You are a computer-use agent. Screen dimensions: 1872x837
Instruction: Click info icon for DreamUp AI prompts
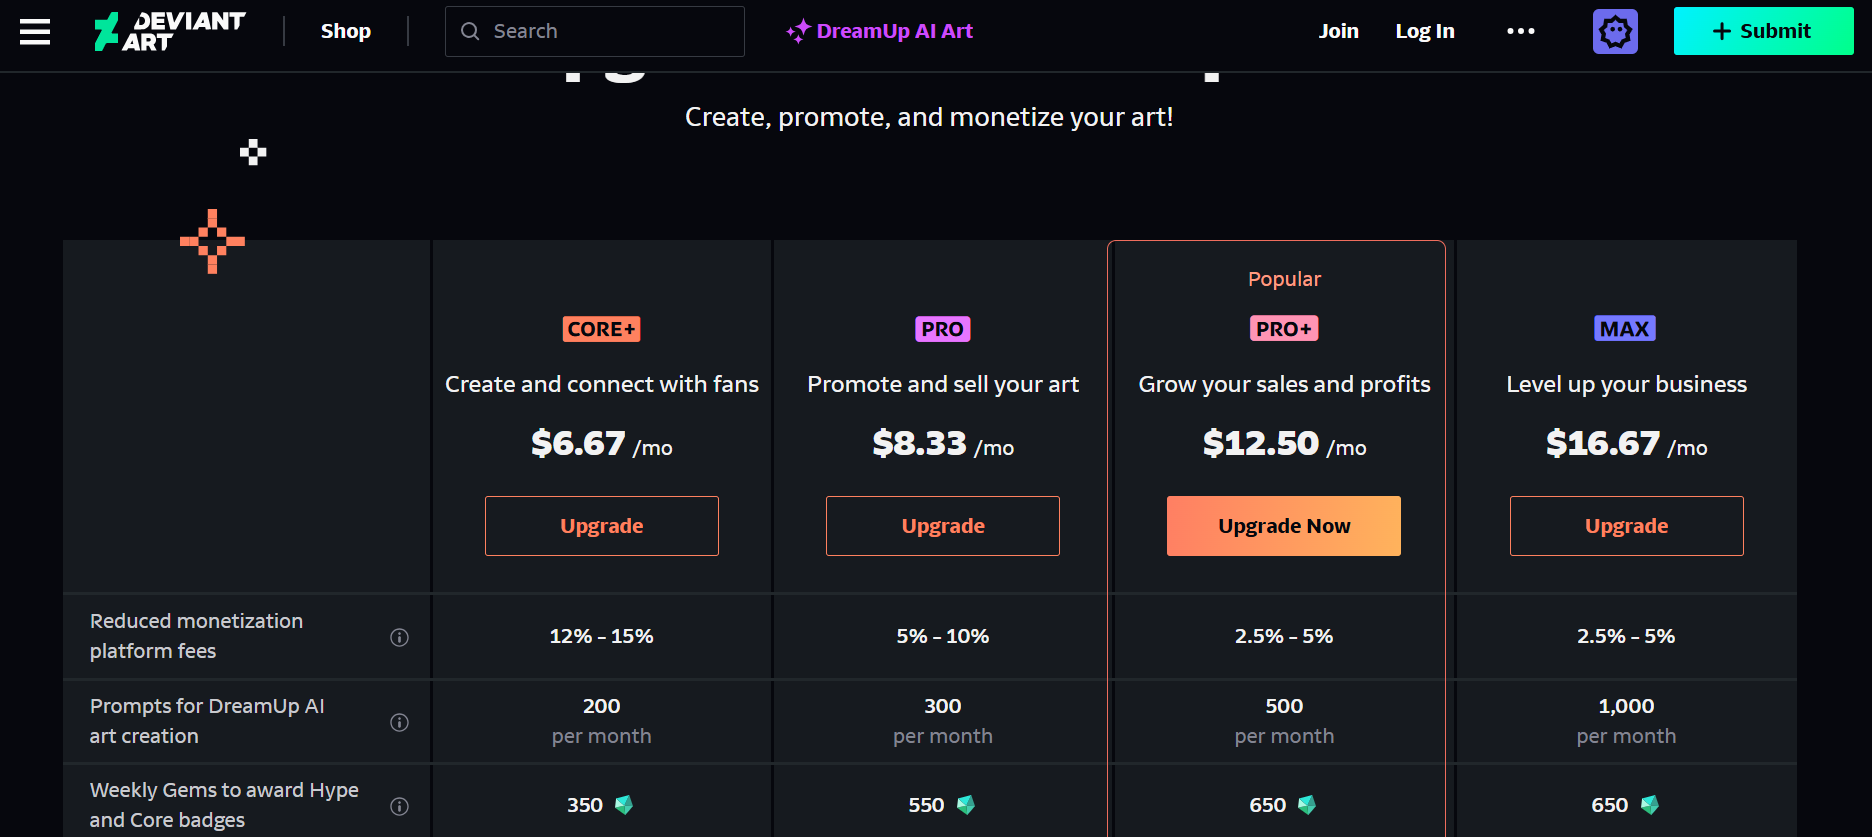point(399,722)
